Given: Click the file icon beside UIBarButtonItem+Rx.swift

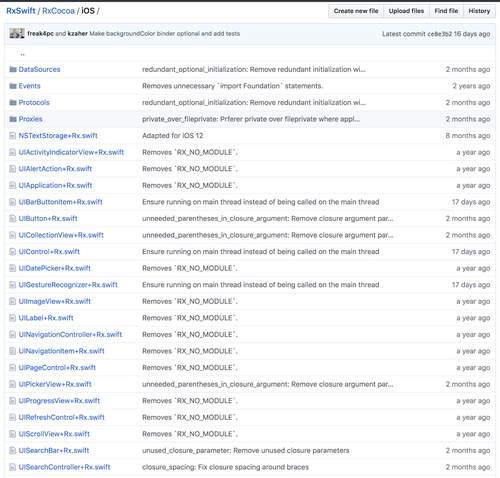Looking at the screenshot, I should click(12, 202).
